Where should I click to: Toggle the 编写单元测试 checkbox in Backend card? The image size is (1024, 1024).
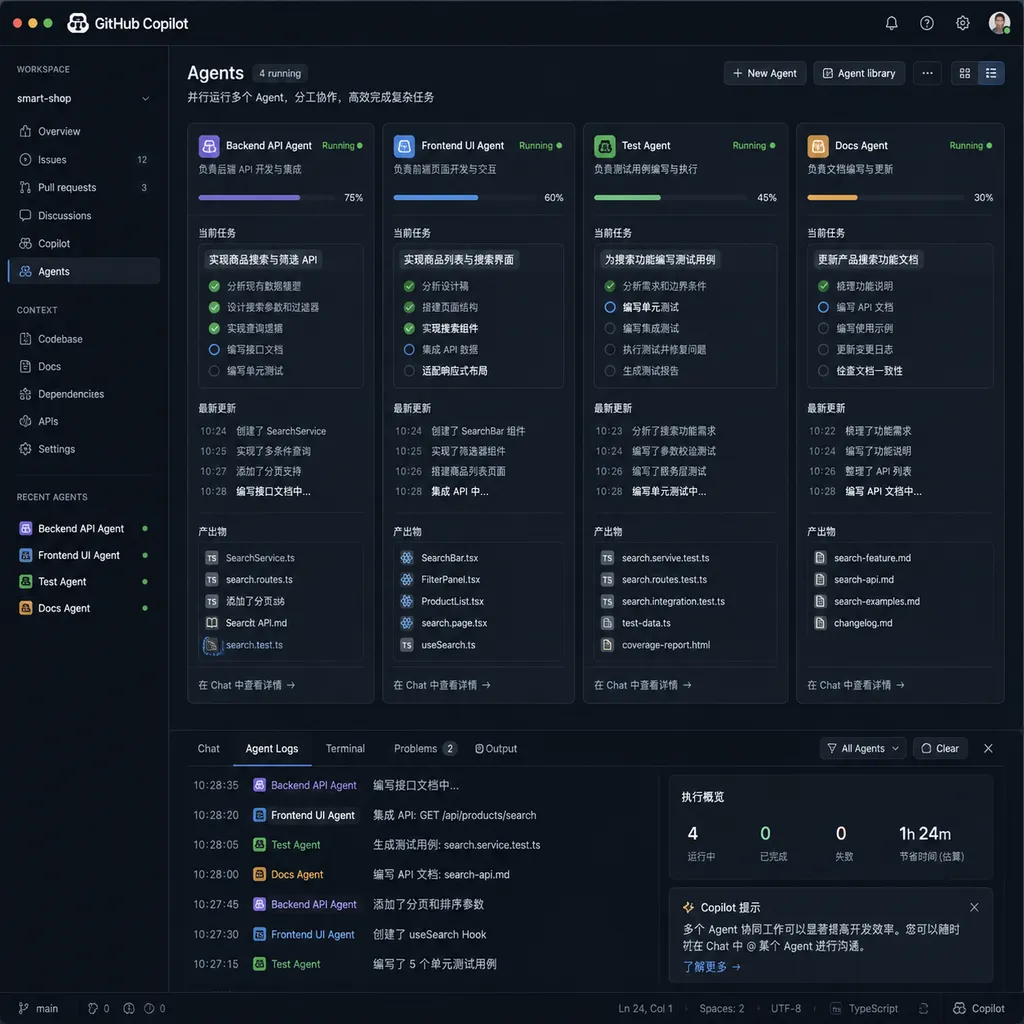(214, 371)
